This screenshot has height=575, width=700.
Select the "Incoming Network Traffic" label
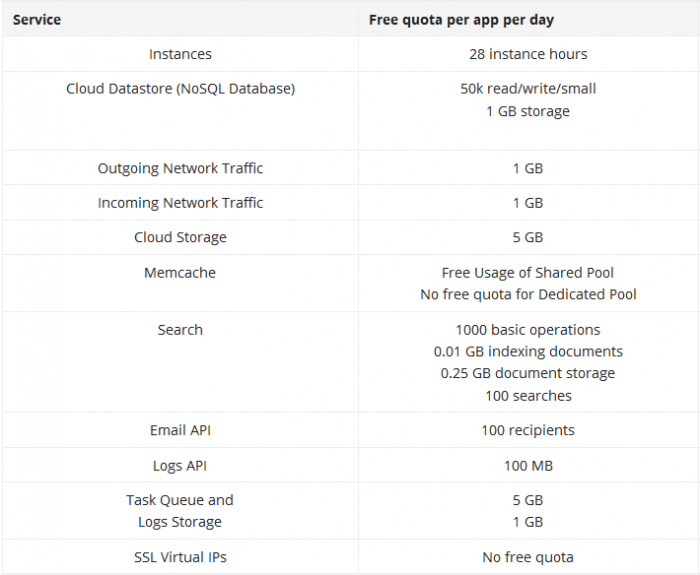[x=180, y=203]
